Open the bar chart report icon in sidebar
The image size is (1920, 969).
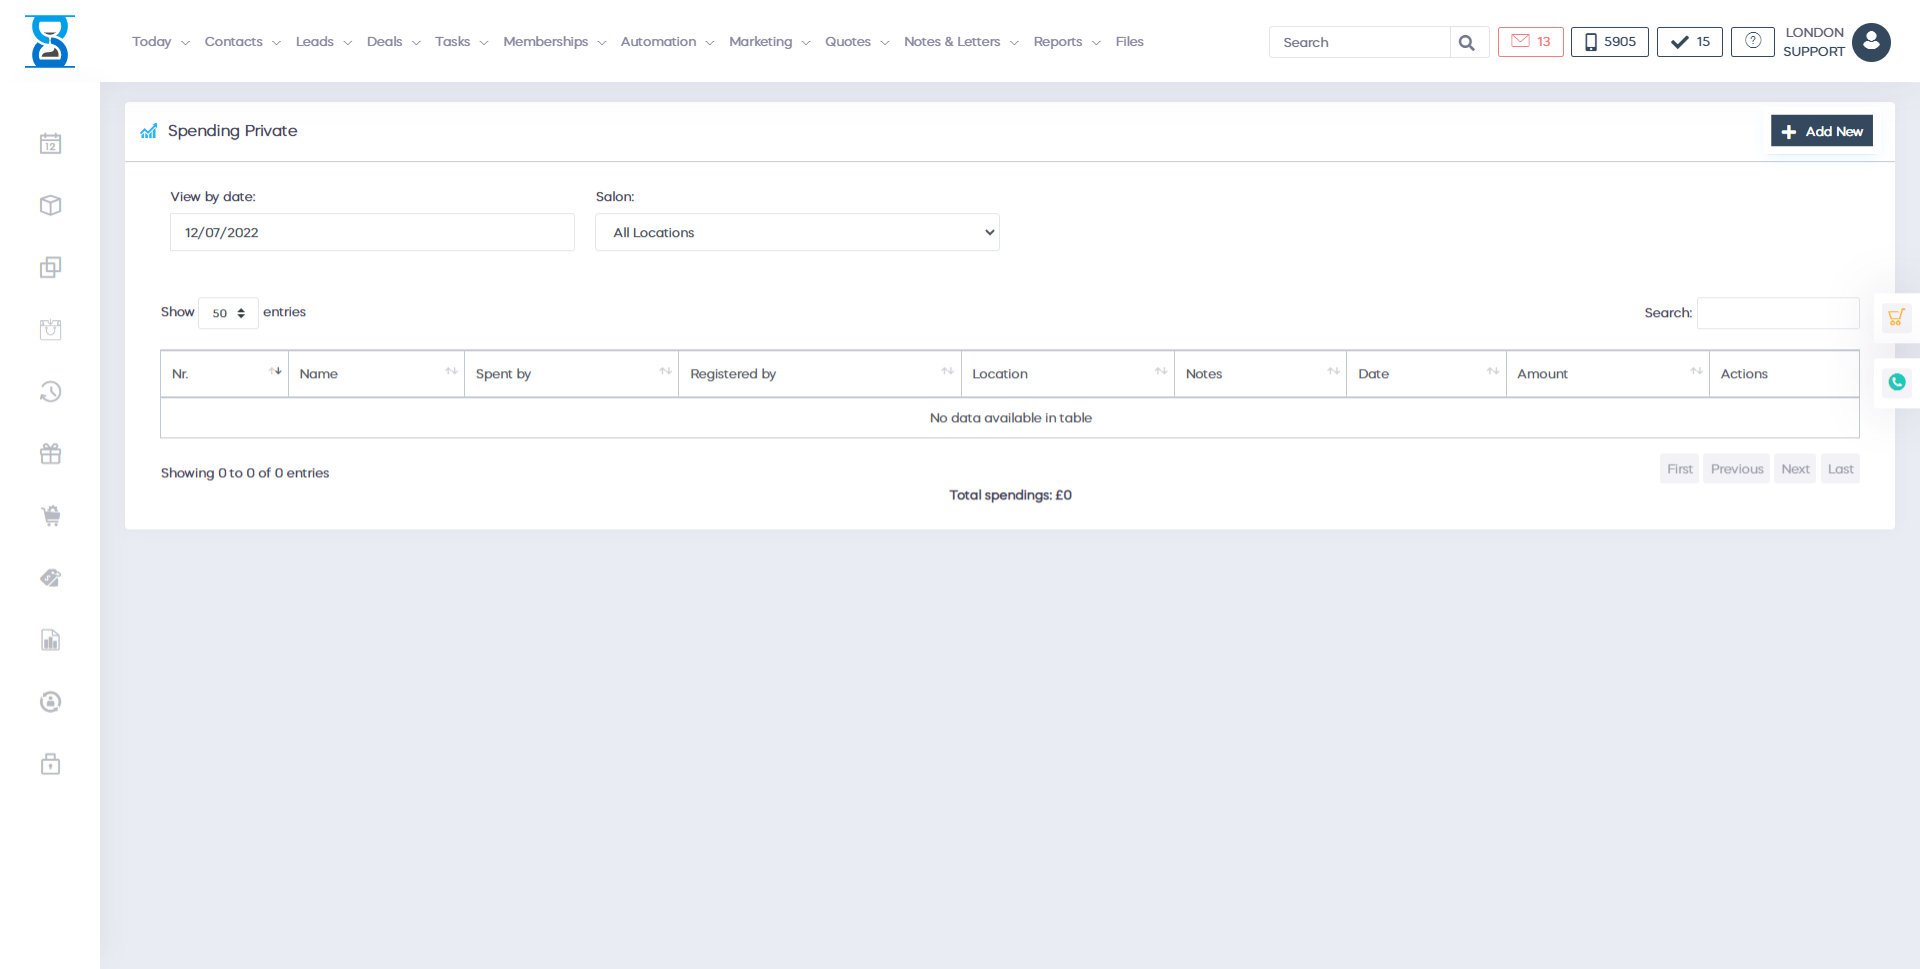pos(50,640)
